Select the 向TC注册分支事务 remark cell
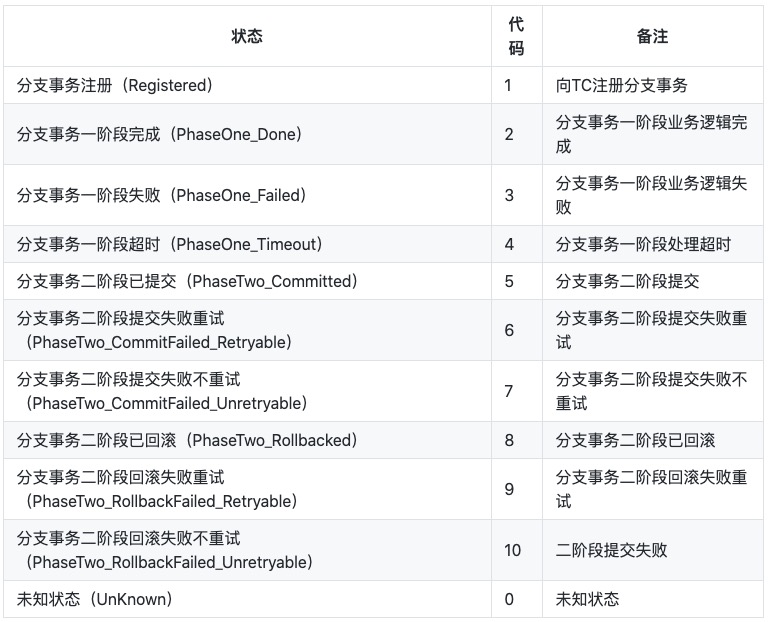Screen dimensions: 770x622 653,85
